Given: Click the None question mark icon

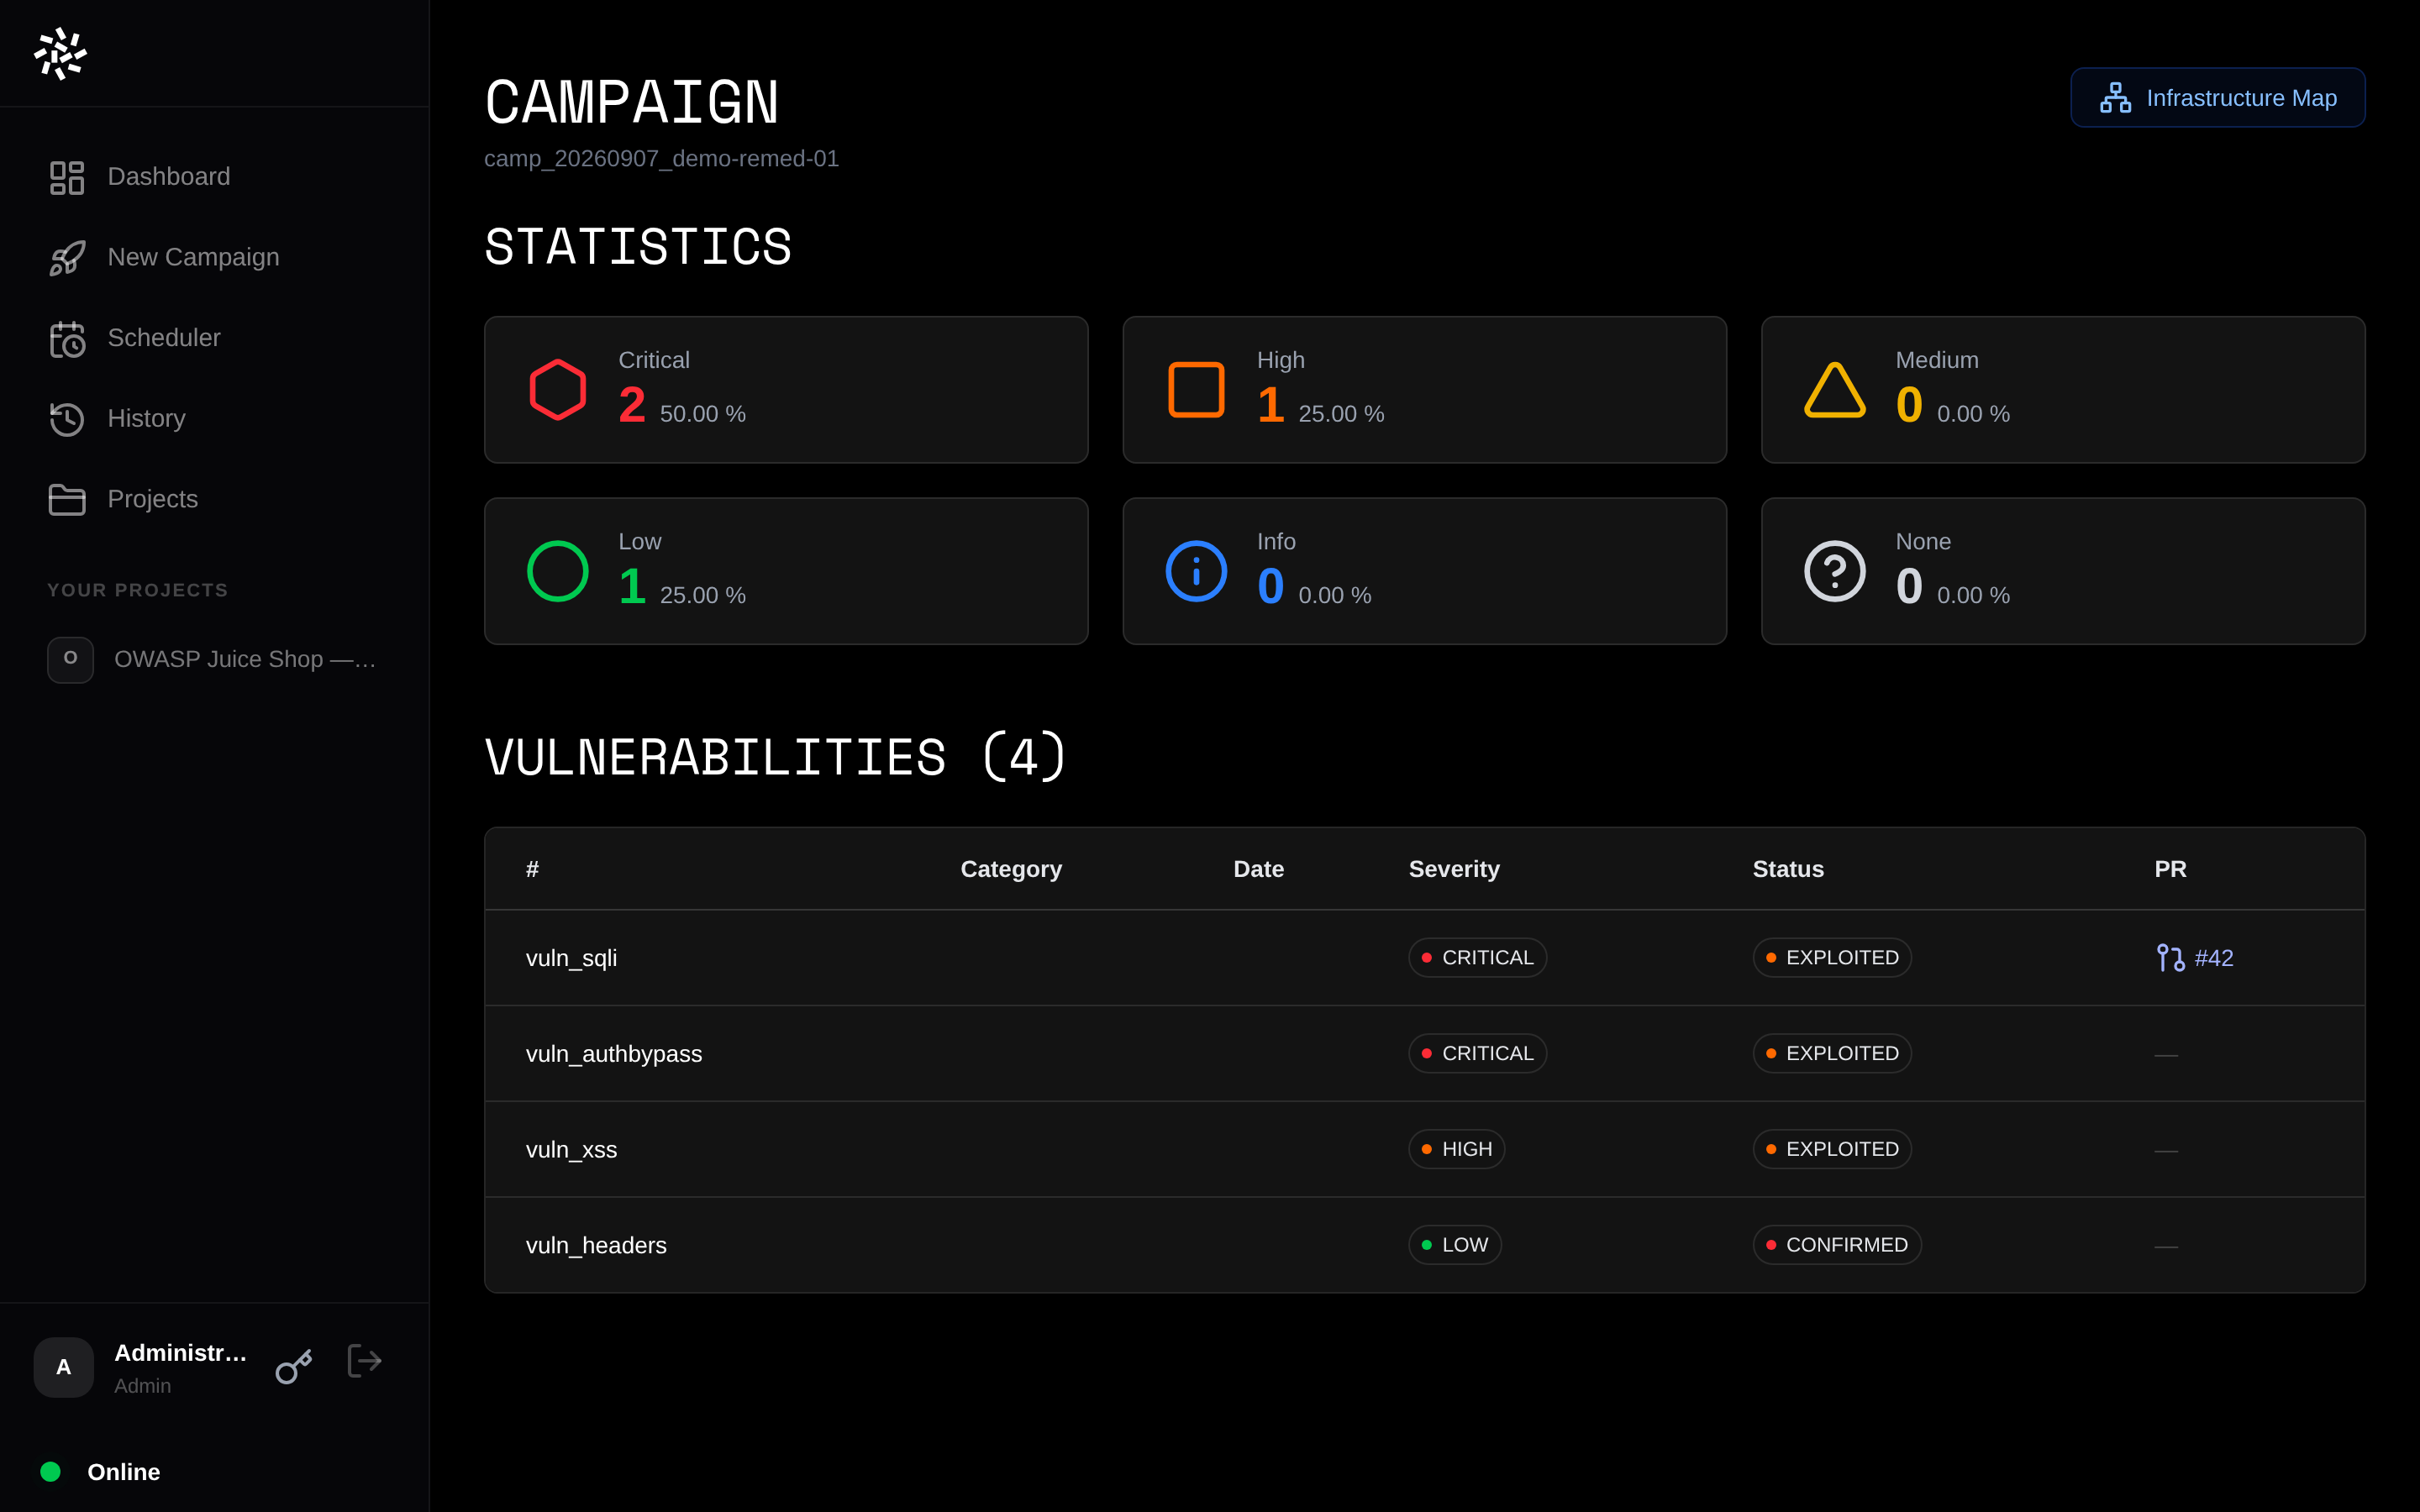Looking at the screenshot, I should [x=1835, y=571].
